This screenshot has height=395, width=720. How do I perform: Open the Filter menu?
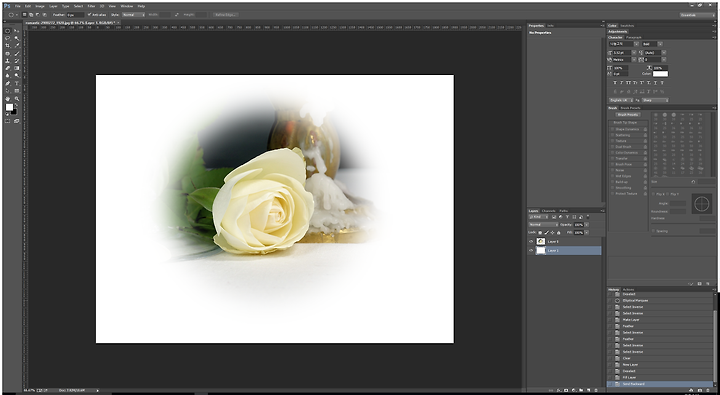[x=91, y=6]
